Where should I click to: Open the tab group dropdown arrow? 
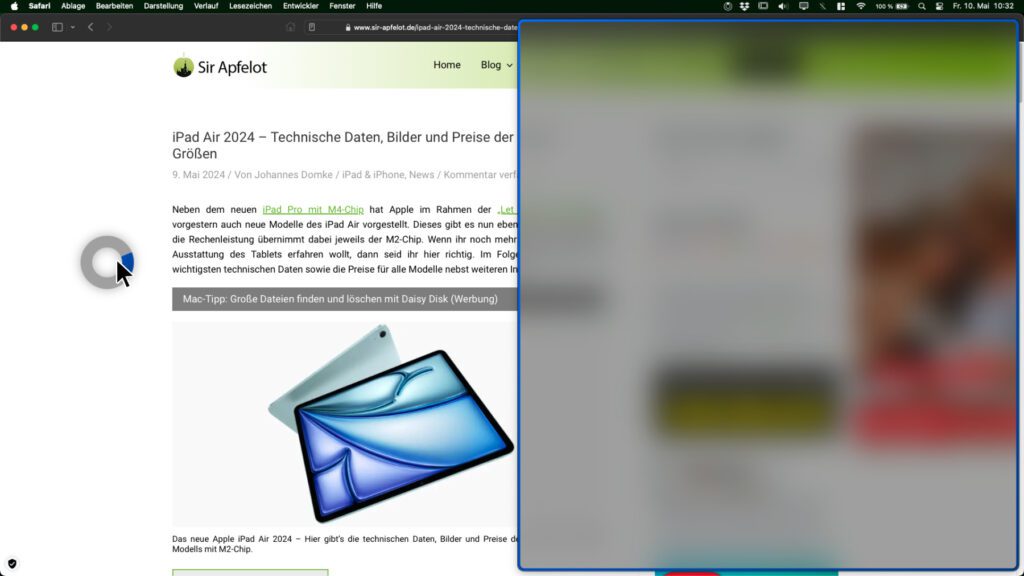(72, 27)
